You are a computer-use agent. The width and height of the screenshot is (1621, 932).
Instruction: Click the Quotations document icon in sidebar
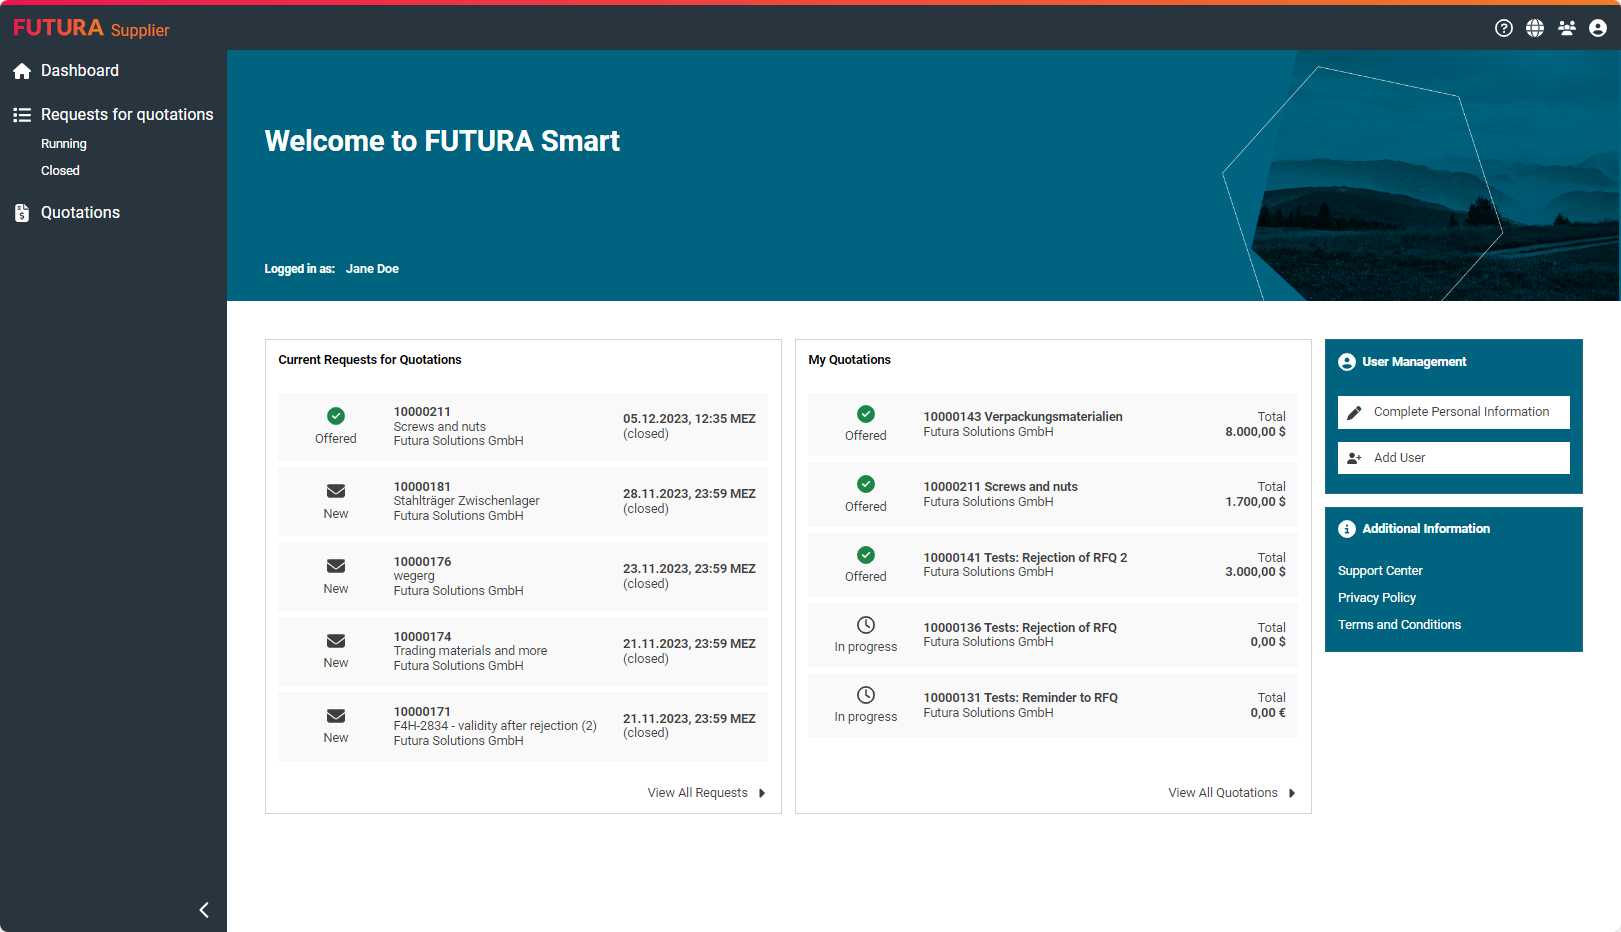(22, 213)
